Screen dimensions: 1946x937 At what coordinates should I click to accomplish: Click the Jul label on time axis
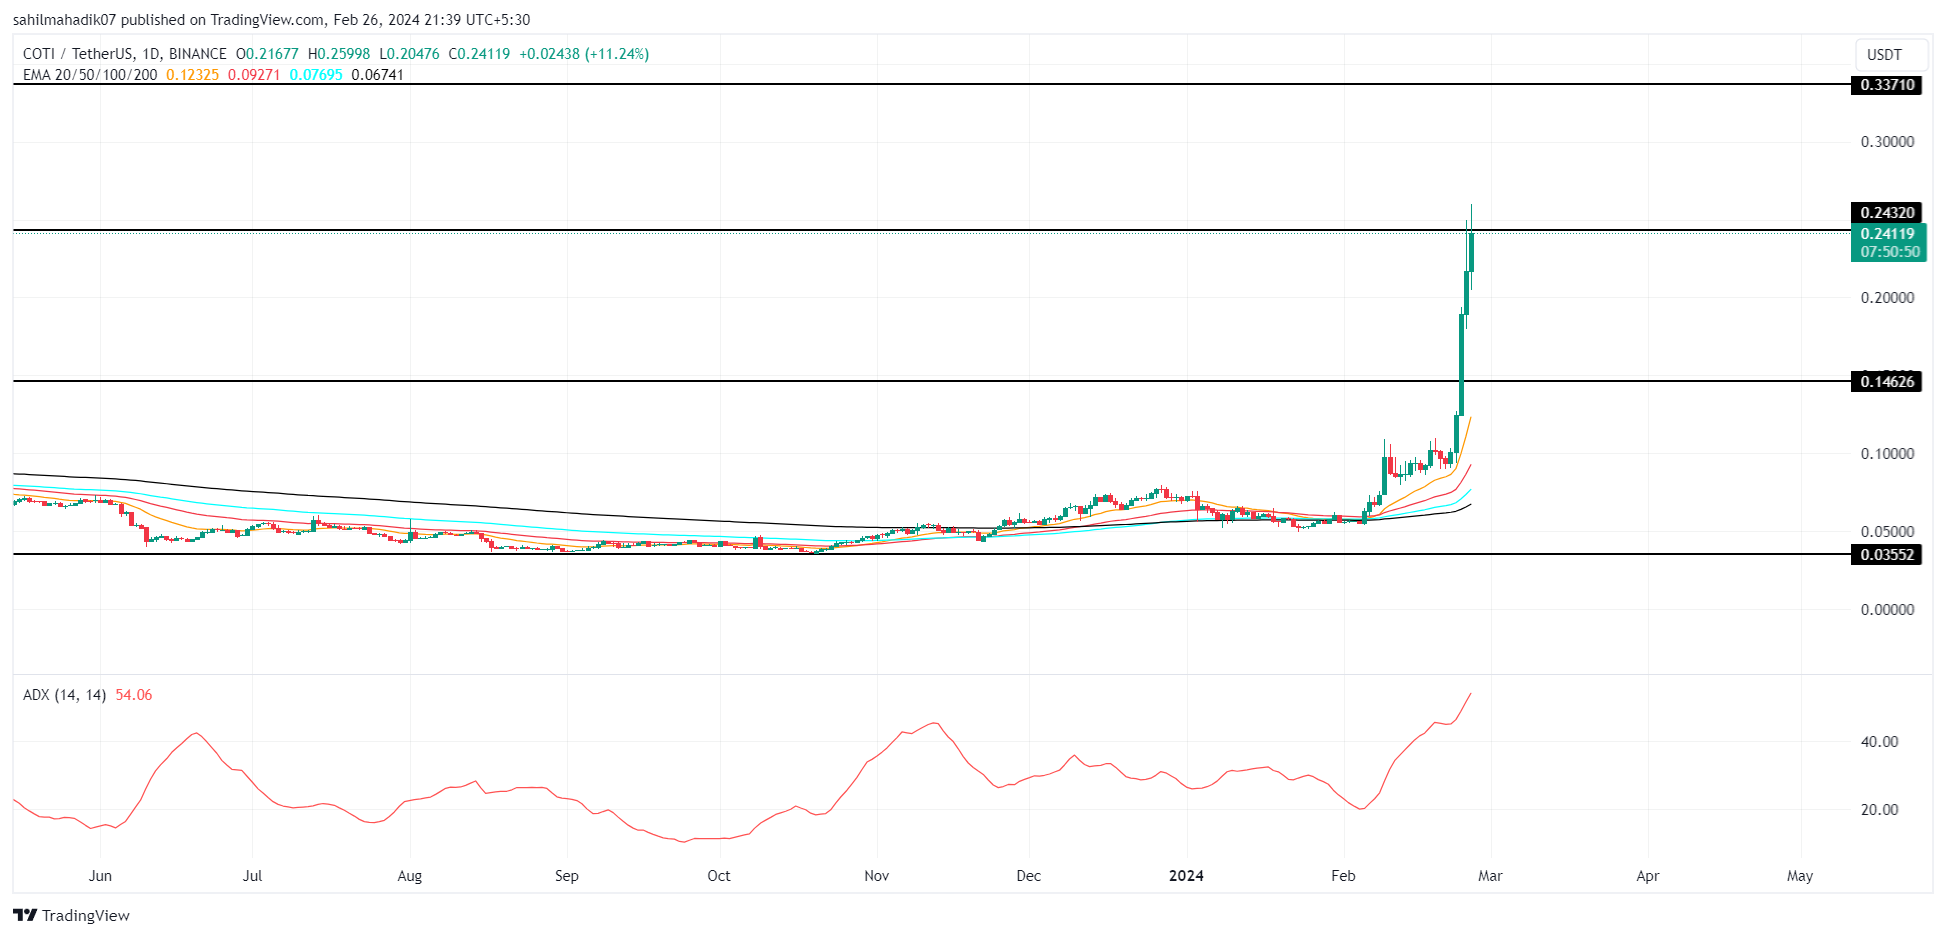tap(253, 876)
